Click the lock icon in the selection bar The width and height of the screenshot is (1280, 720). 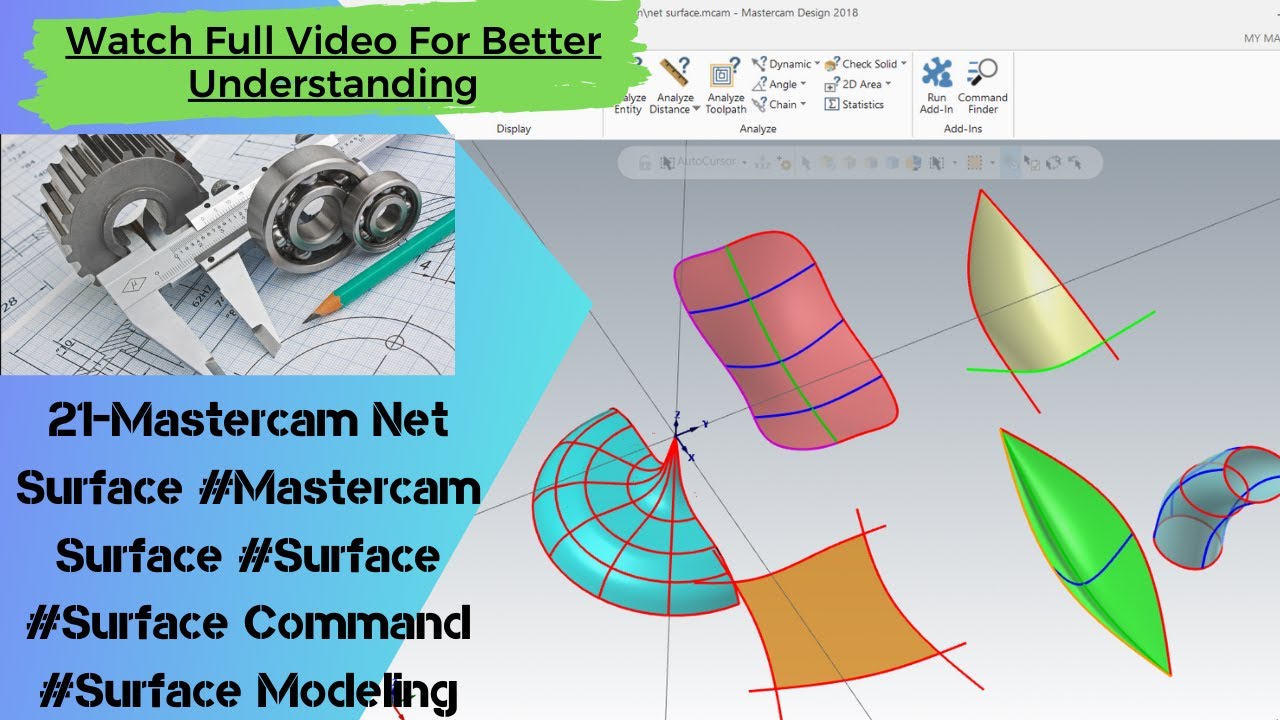coord(644,162)
